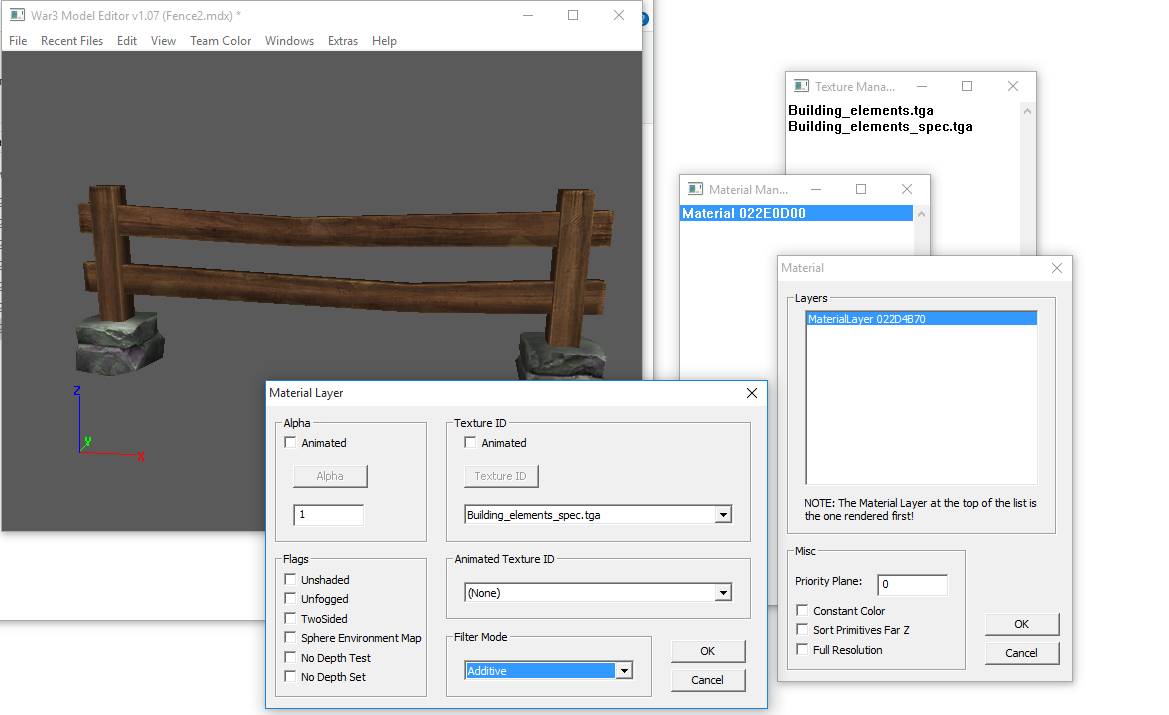Check the Full Resolution option
This screenshot has height=715, width=1169.
[x=802, y=649]
